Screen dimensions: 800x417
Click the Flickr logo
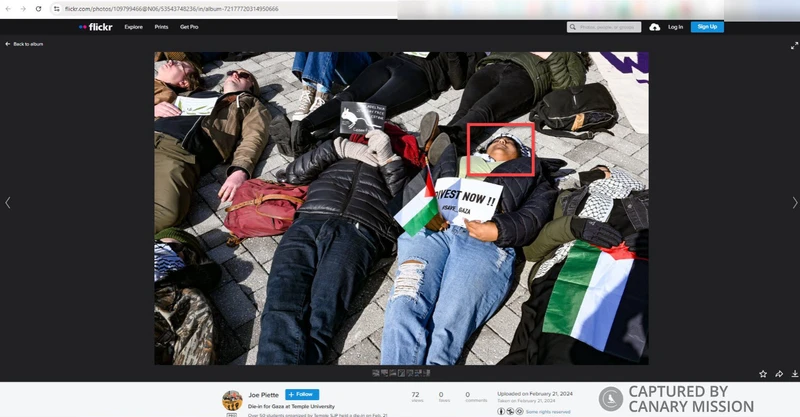(96, 27)
